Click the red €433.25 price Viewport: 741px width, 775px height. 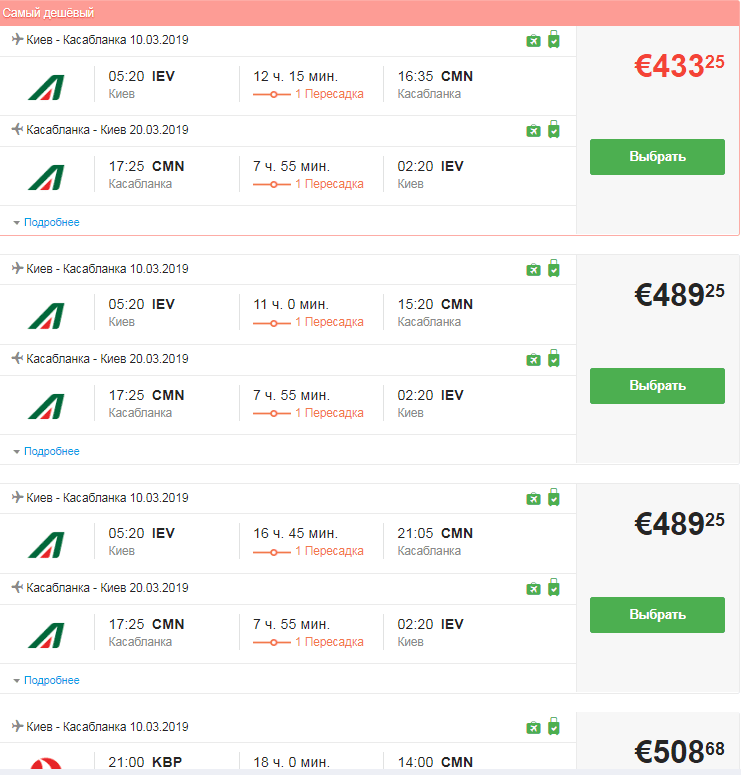pos(679,66)
